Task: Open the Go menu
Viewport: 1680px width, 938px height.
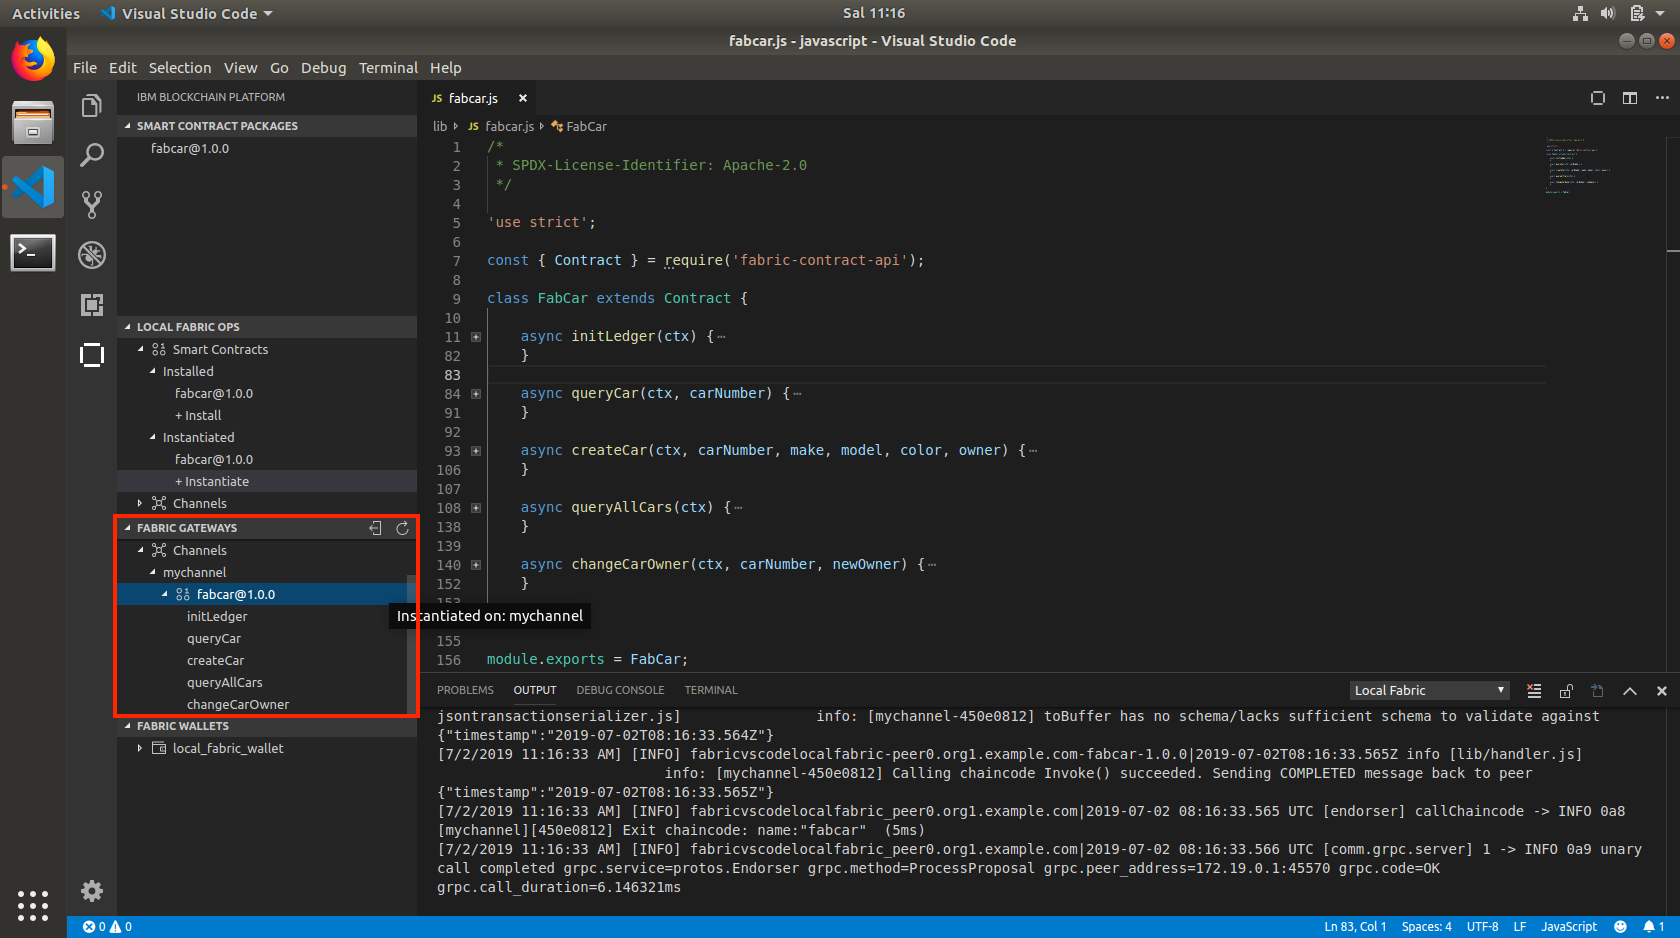Action: (279, 68)
